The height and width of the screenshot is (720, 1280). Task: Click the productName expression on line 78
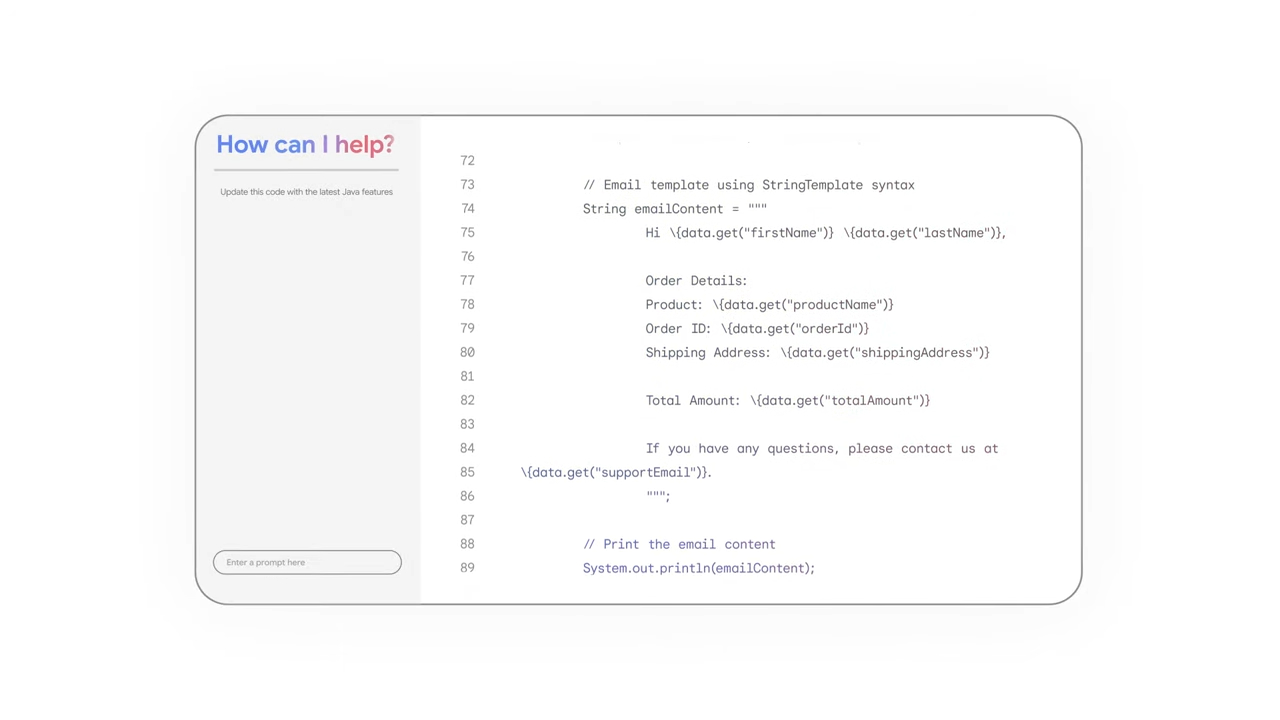coord(803,305)
